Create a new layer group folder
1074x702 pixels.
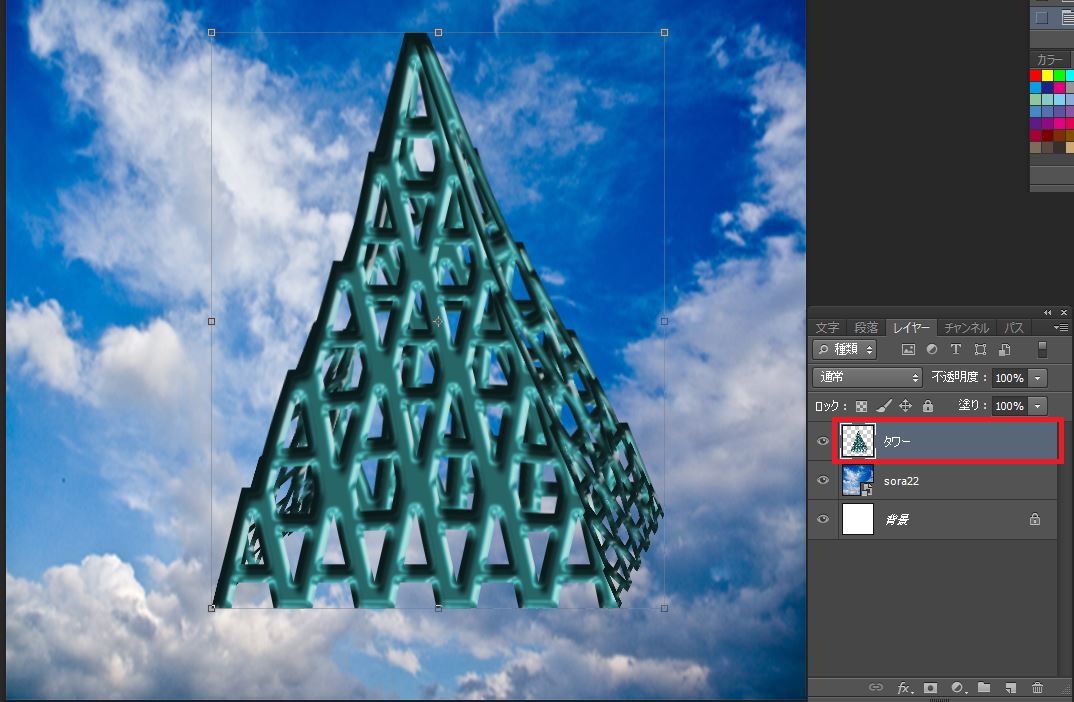(x=984, y=688)
